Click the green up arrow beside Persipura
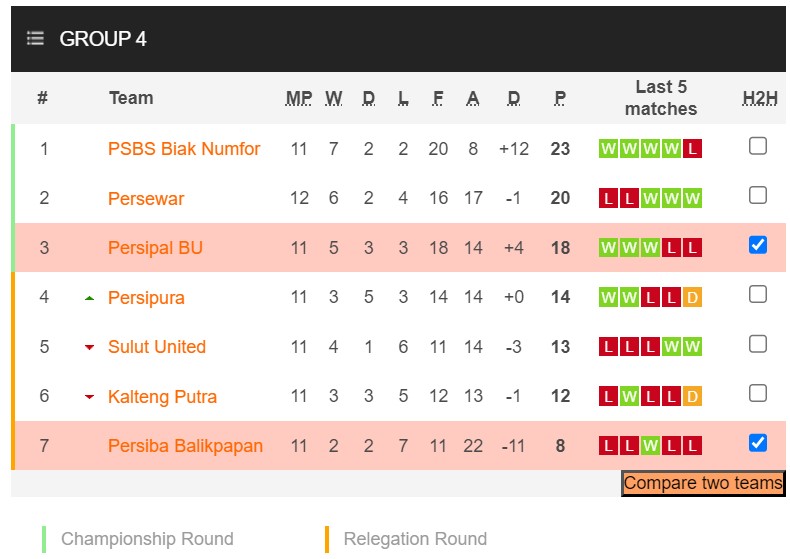 pyautogui.click(x=90, y=298)
